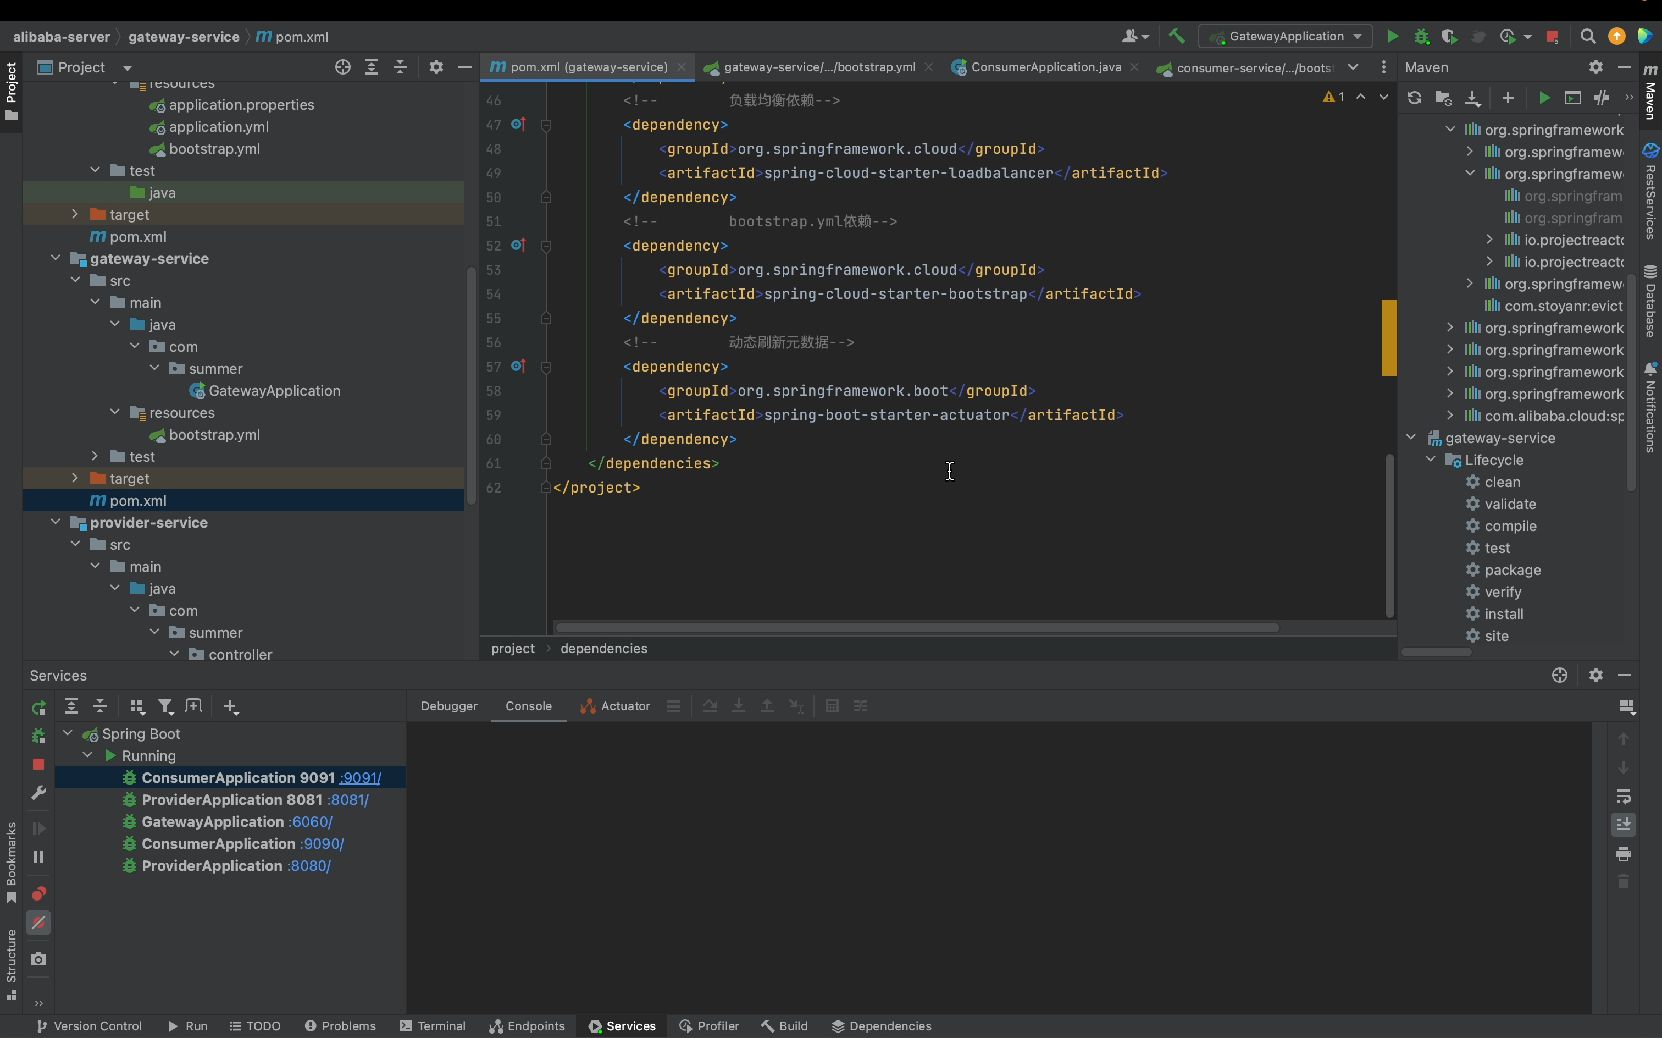Open Project panel settings gear
Image resolution: width=1662 pixels, height=1038 pixels.
[x=436, y=67]
